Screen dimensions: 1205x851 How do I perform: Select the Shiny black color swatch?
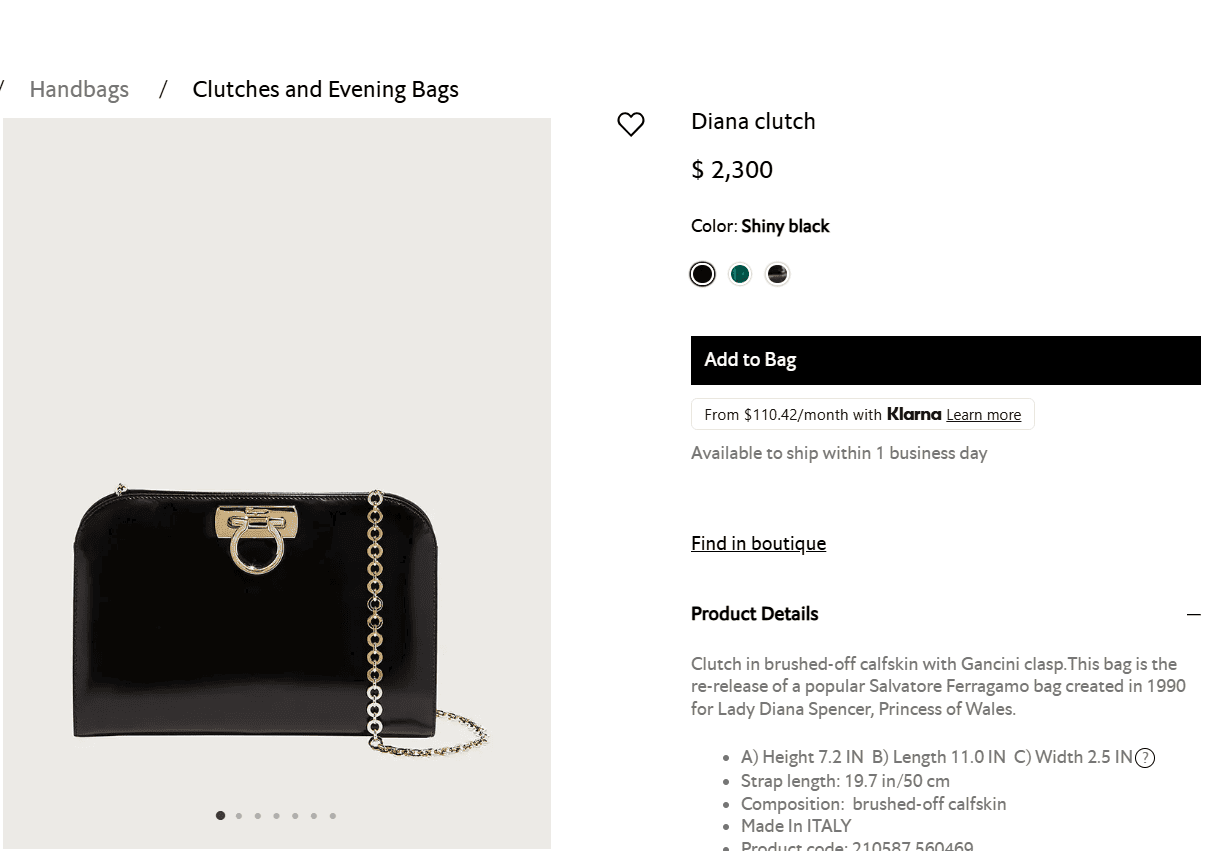(x=702, y=274)
